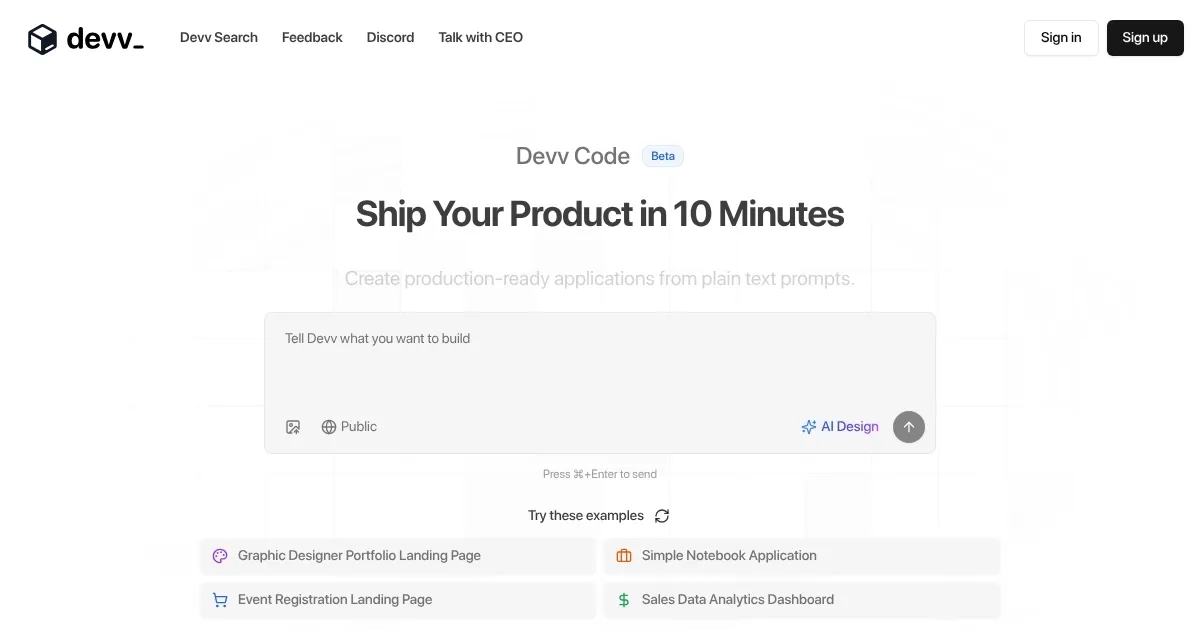Toggle project visibility from Public
This screenshot has height=630, width=1200.
[349, 427]
